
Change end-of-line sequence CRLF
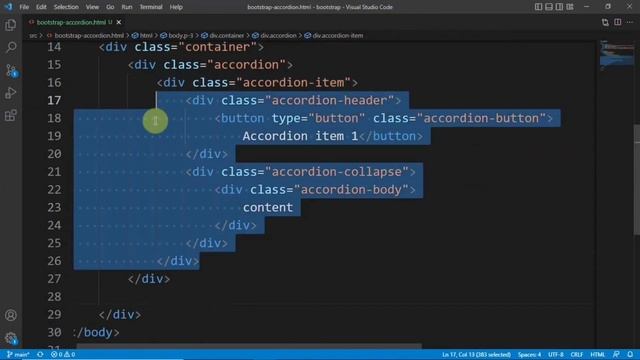(x=577, y=355)
